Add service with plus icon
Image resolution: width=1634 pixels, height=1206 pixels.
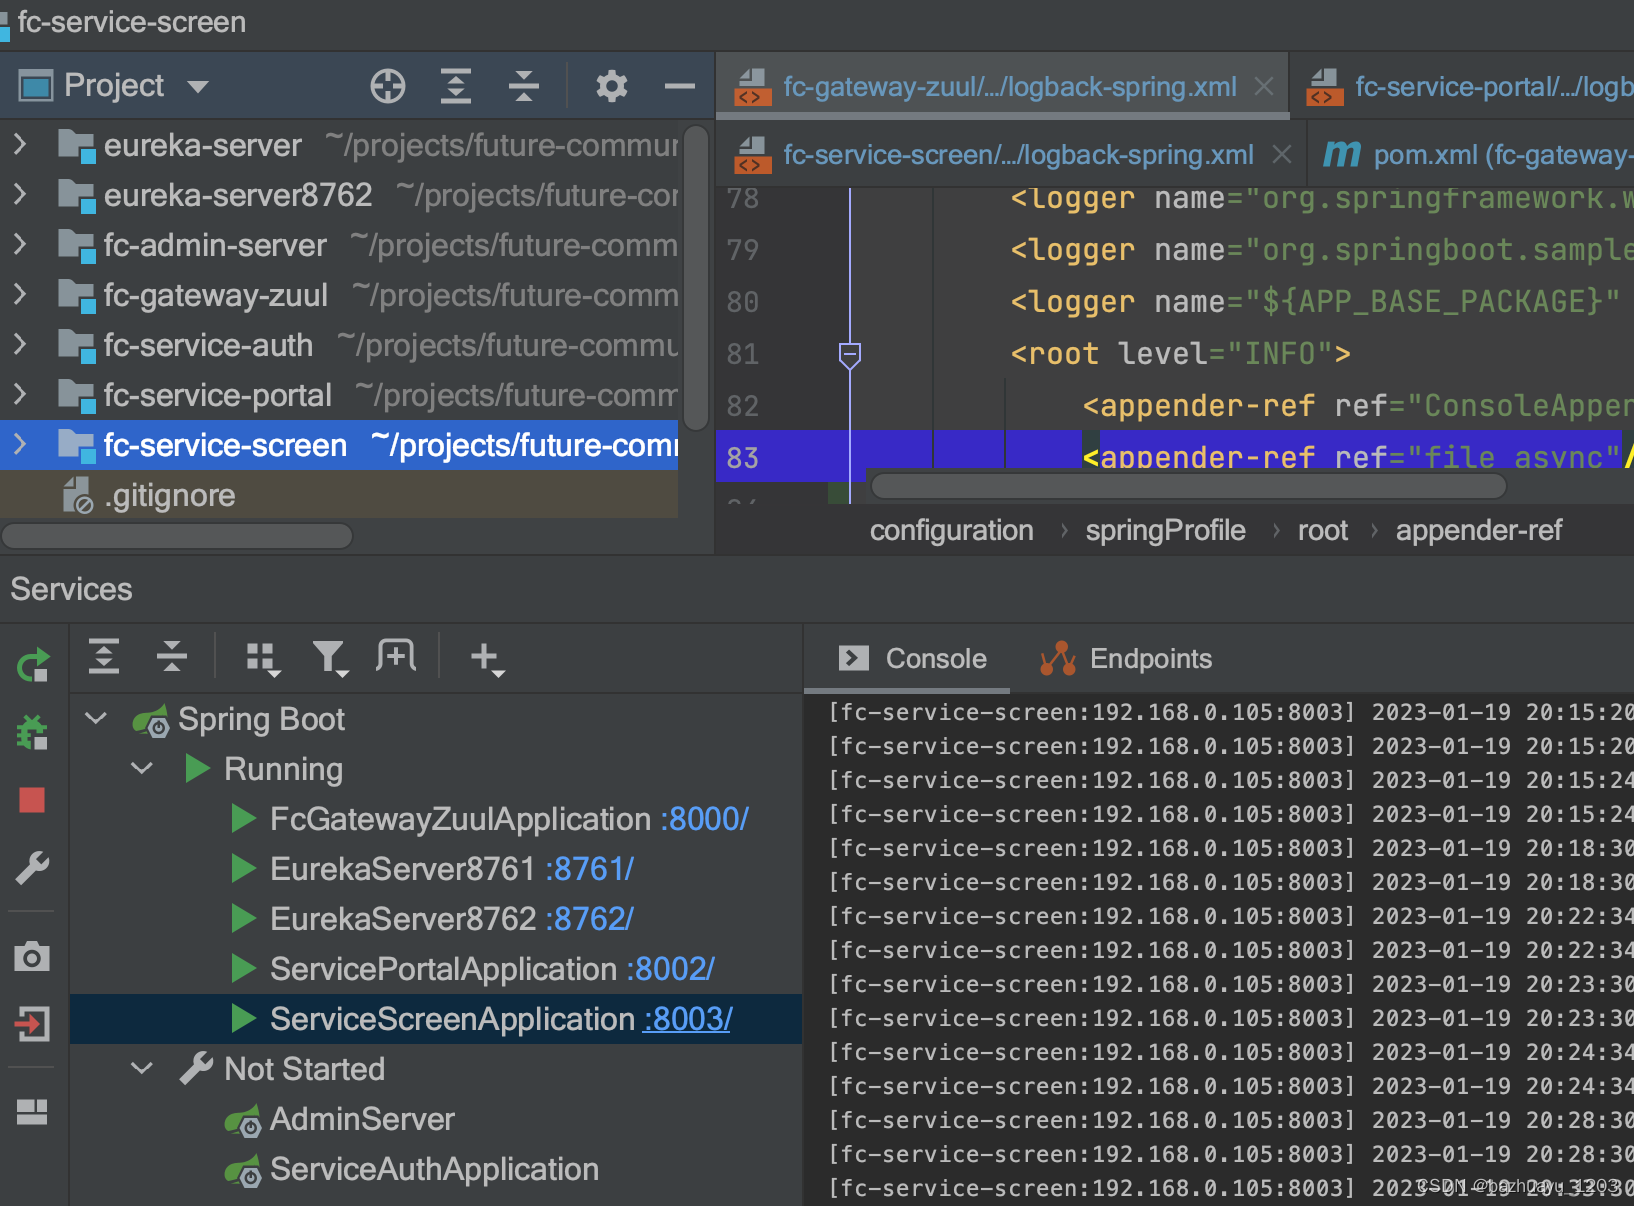[487, 658]
